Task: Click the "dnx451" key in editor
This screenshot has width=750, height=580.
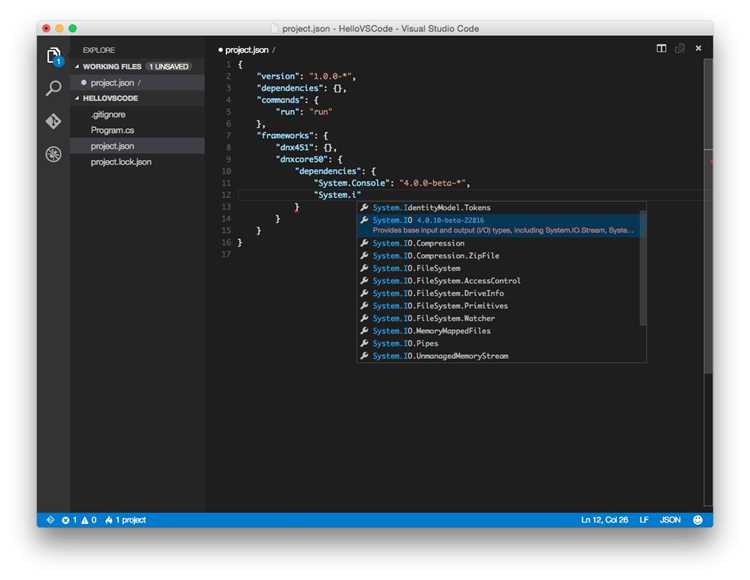Action: click(x=294, y=148)
